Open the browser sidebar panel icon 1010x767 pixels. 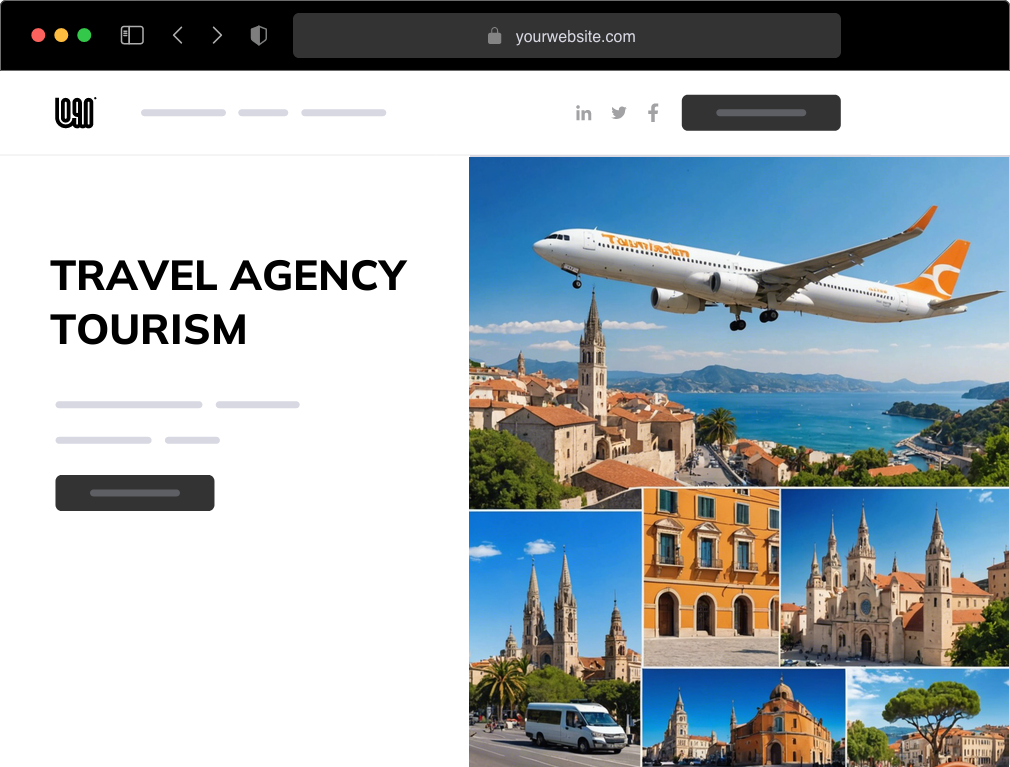coord(131,34)
